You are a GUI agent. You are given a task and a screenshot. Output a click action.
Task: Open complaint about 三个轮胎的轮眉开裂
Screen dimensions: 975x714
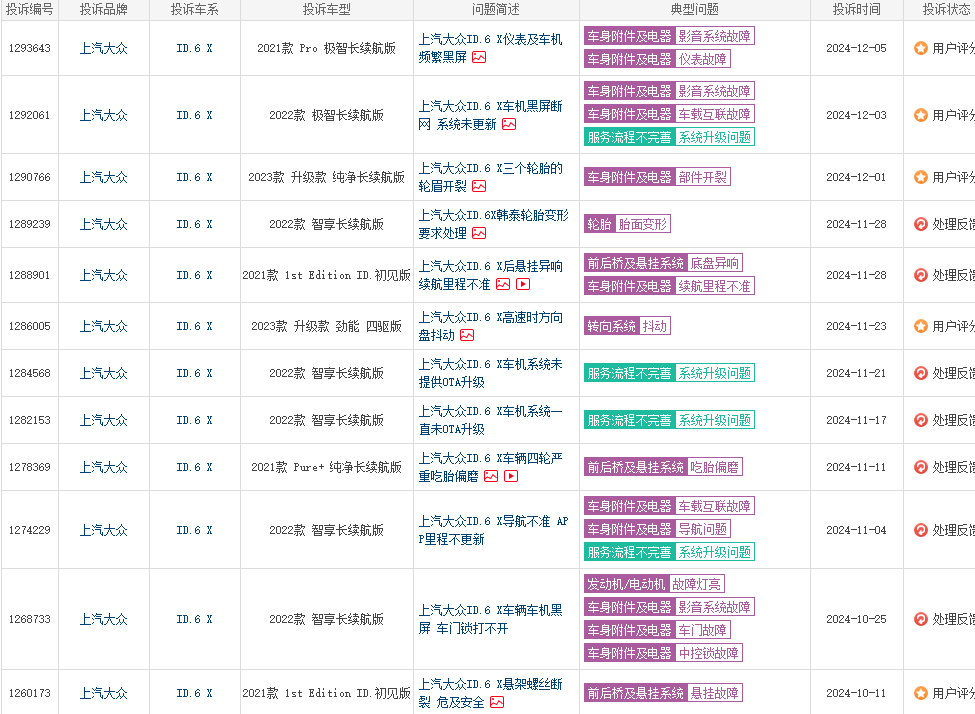coord(490,177)
